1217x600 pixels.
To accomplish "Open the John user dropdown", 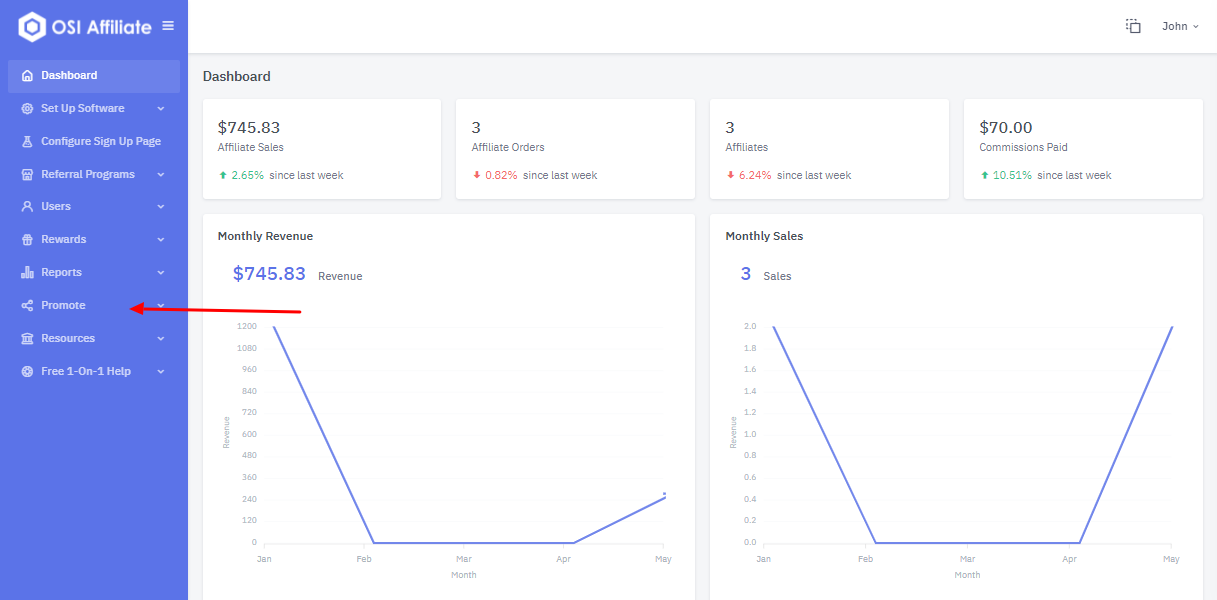I will point(1180,26).
